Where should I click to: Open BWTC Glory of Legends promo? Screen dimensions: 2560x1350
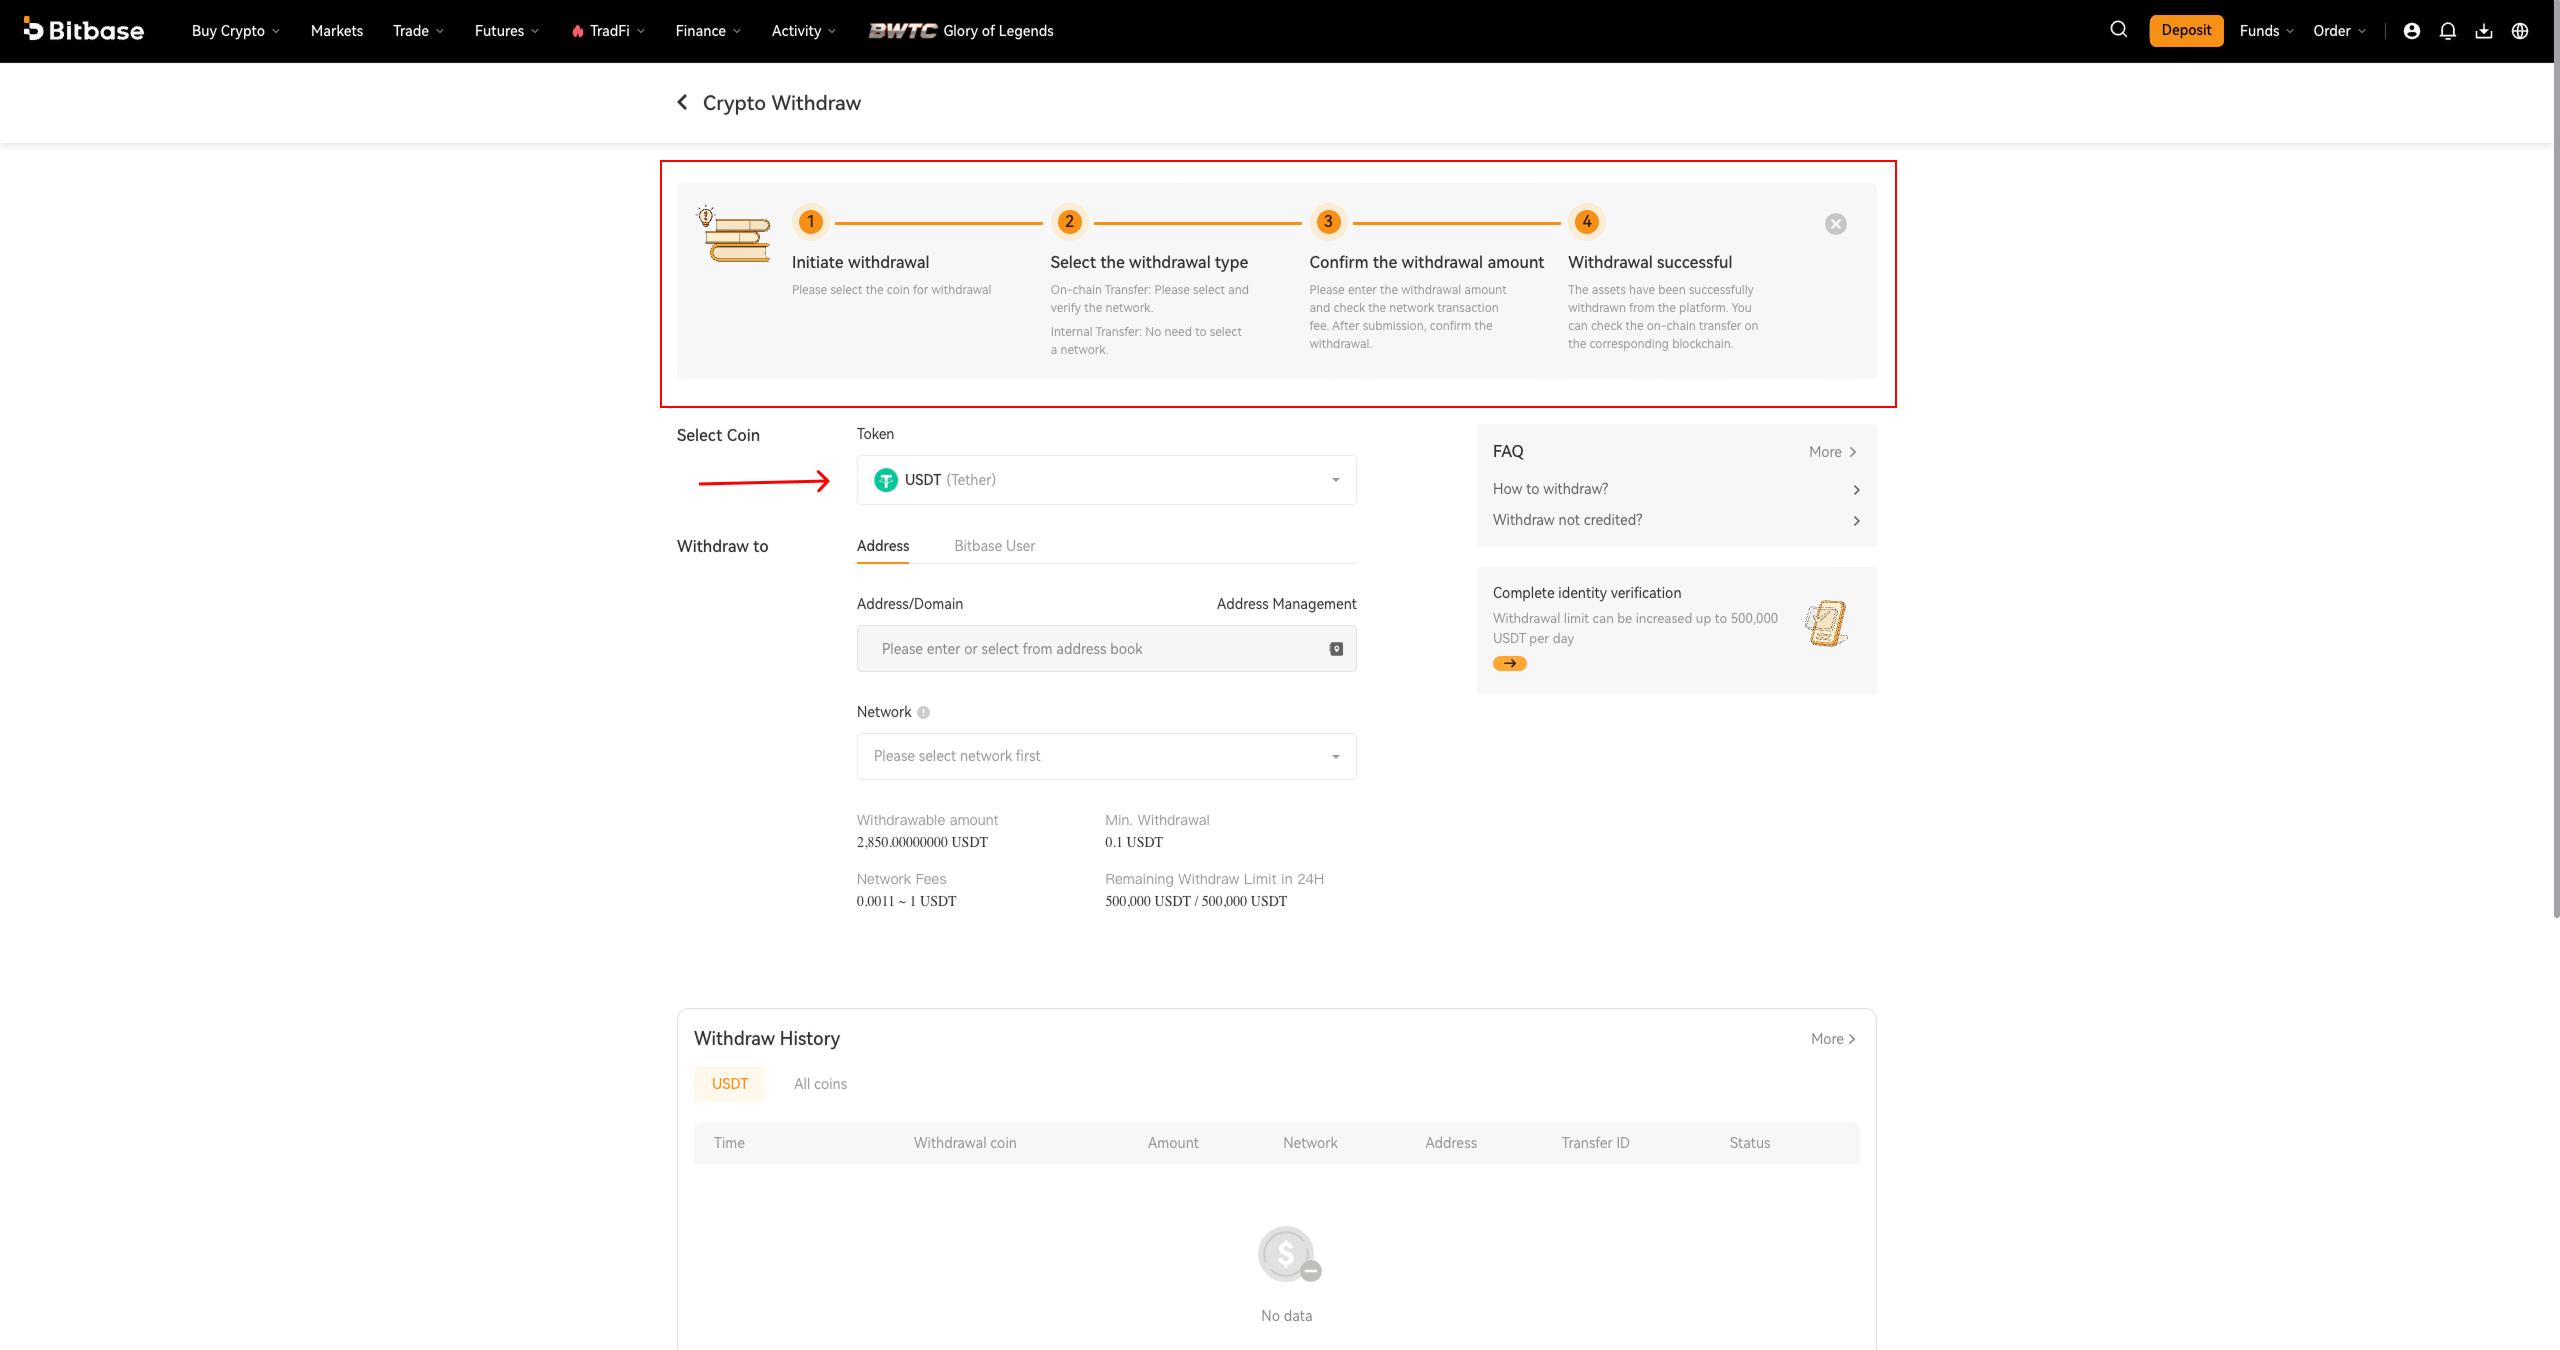tap(960, 31)
